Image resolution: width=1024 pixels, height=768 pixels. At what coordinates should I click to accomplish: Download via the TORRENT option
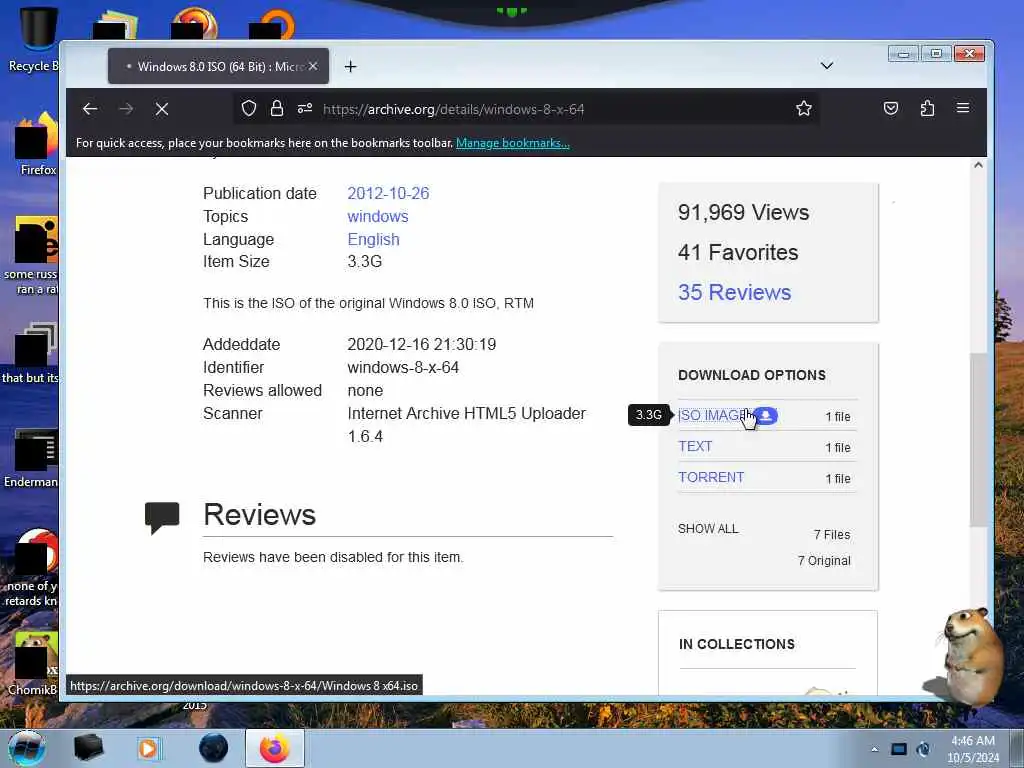click(711, 477)
